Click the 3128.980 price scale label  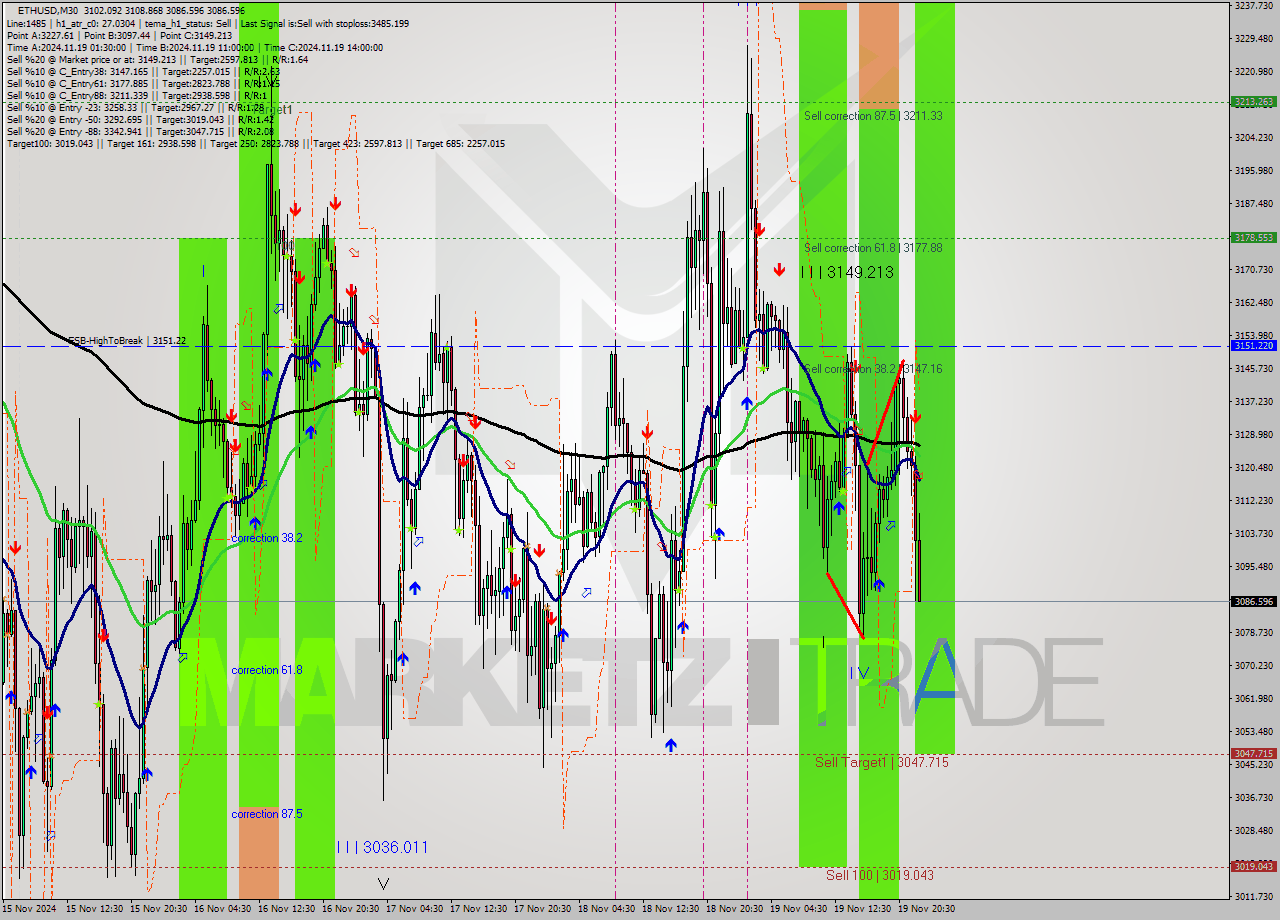(1253, 435)
